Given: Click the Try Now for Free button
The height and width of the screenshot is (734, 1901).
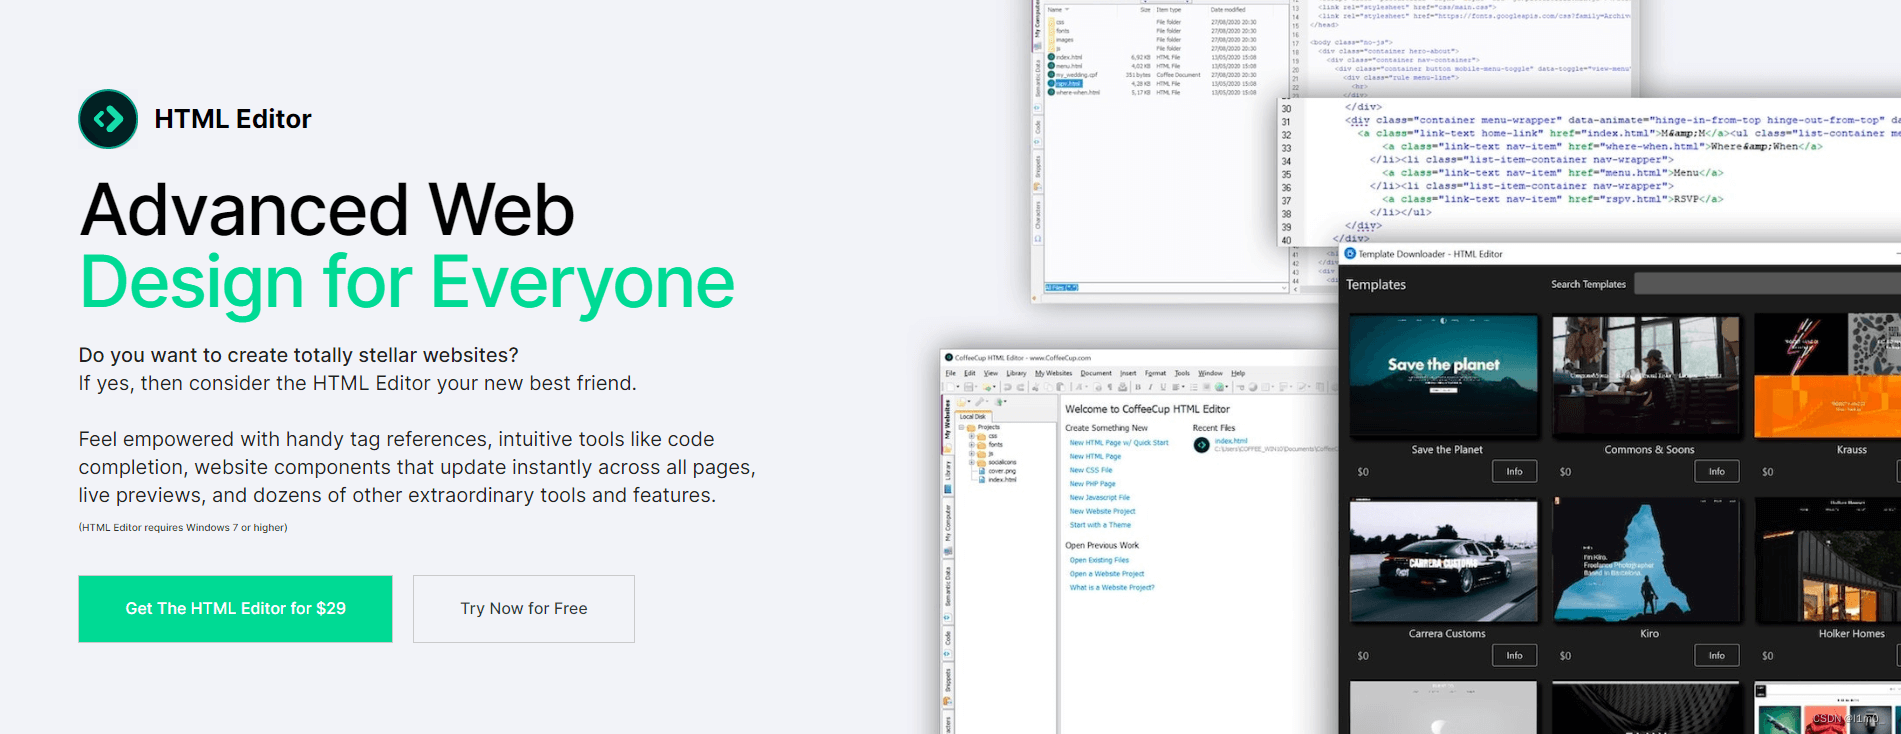Looking at the screenshot, I should click(x=524, y=608).
